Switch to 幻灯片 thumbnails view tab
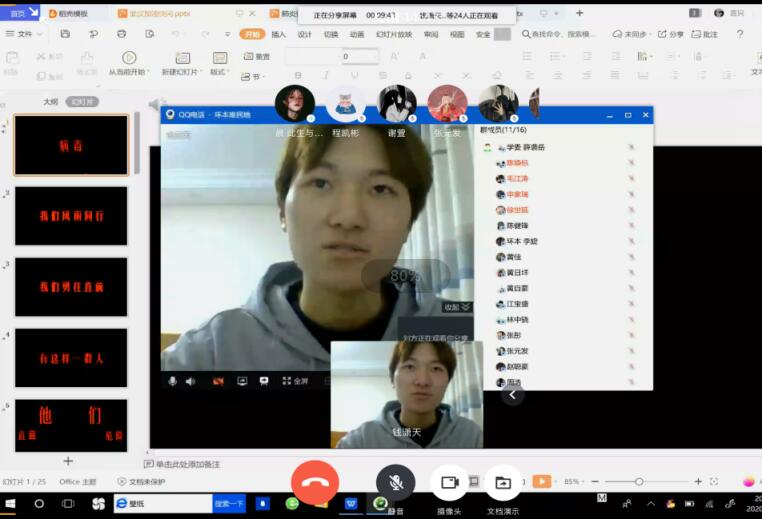 click(x=82, y=102)
